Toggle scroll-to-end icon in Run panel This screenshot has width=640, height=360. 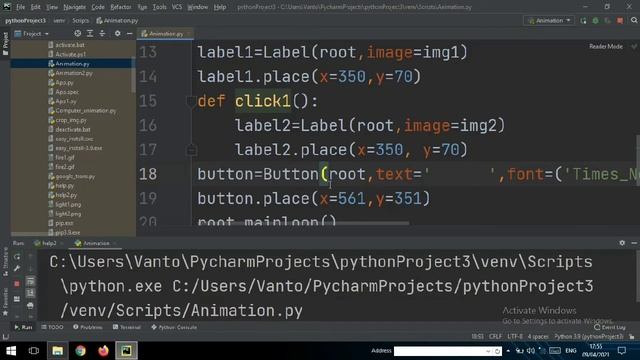point(30,293)
